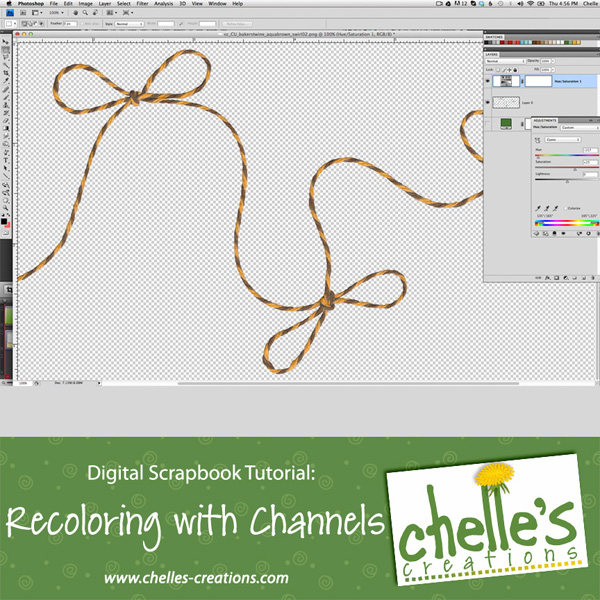The width and height of the screenshot is (600, 600).
Task: Hide the Layer 0 layer
Action: (488, 103)
